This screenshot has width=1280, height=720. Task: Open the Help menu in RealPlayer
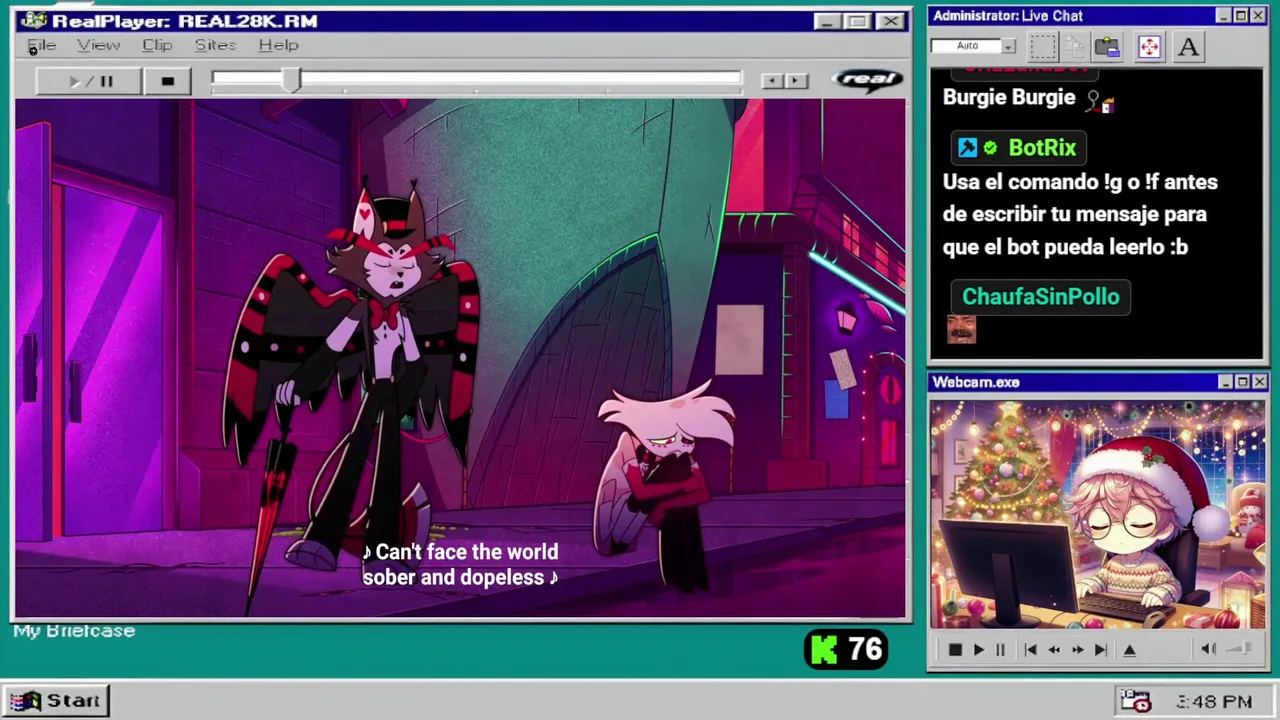pyautogui.click(x=278, y=45)
